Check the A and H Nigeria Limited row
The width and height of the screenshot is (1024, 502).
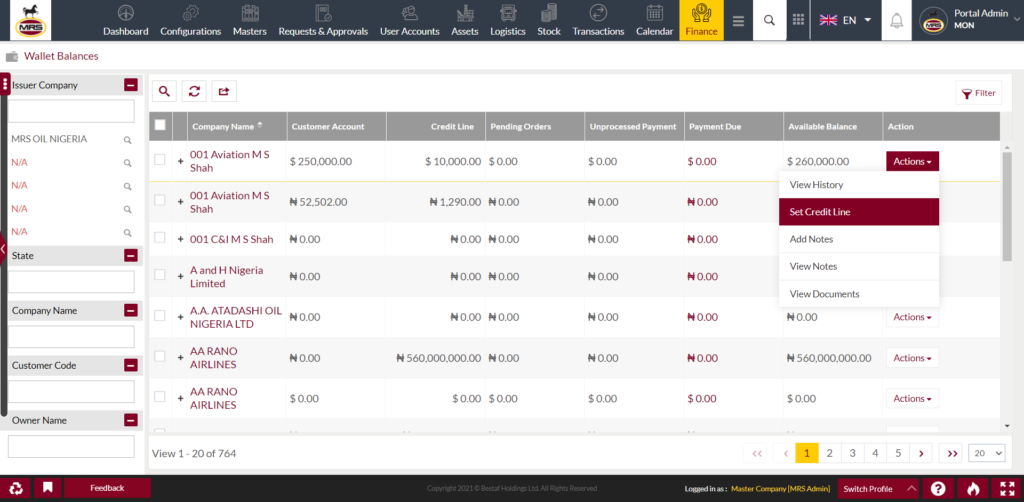pyautogui.click(x=160, y=275)
